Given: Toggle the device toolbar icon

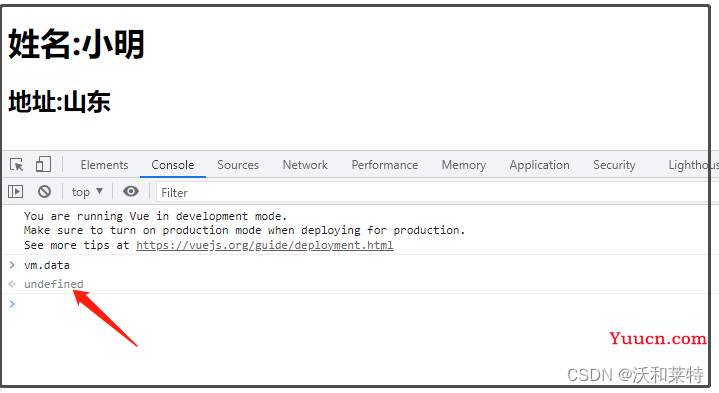Looking at the screenshot, I should tap(43, 164).
